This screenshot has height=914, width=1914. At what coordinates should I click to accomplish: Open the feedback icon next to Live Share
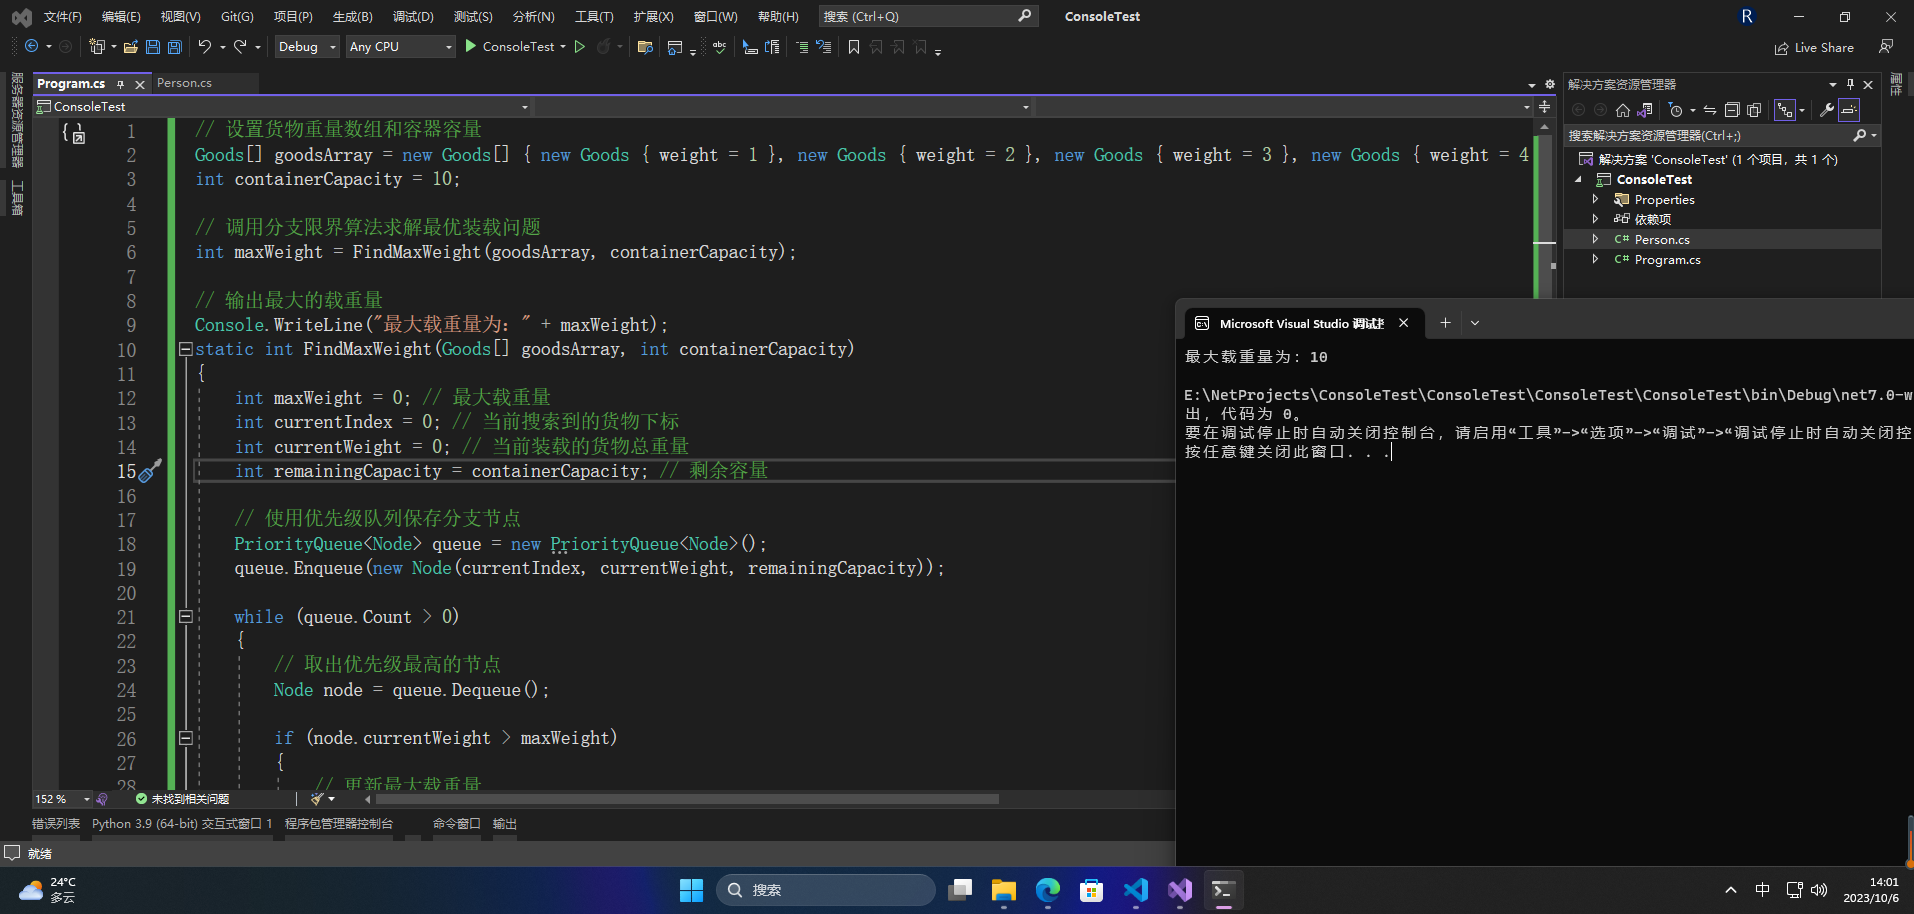point(1886,47)
